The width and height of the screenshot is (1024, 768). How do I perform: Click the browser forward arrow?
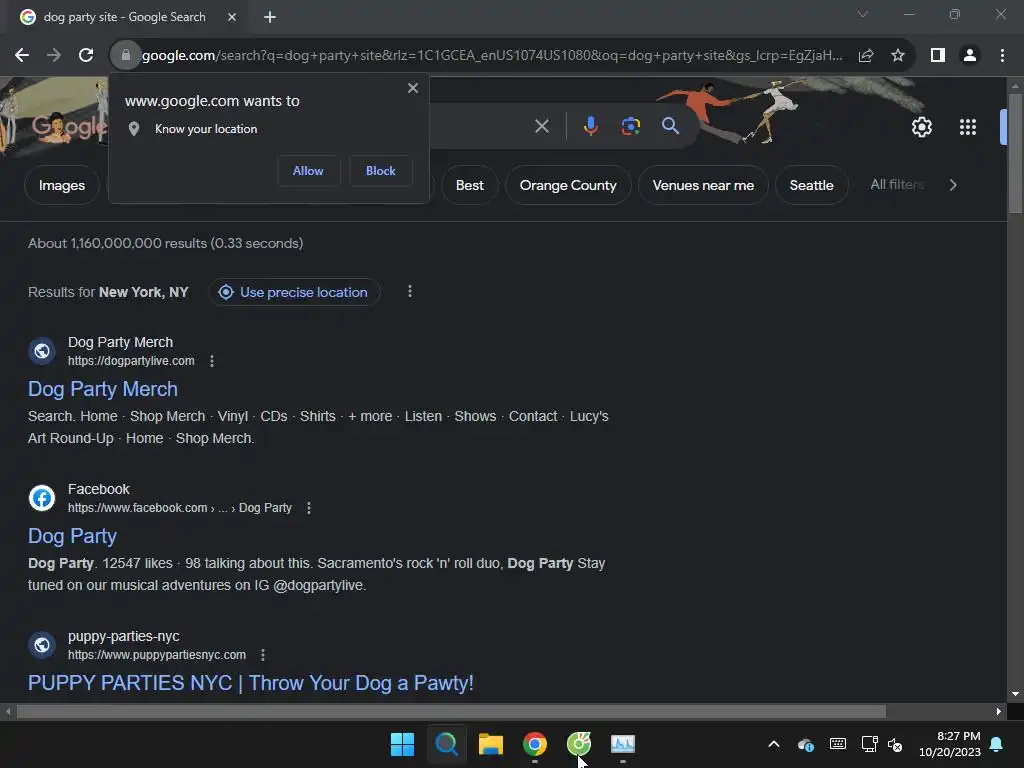pyautogui.click(x=54, y=56)
